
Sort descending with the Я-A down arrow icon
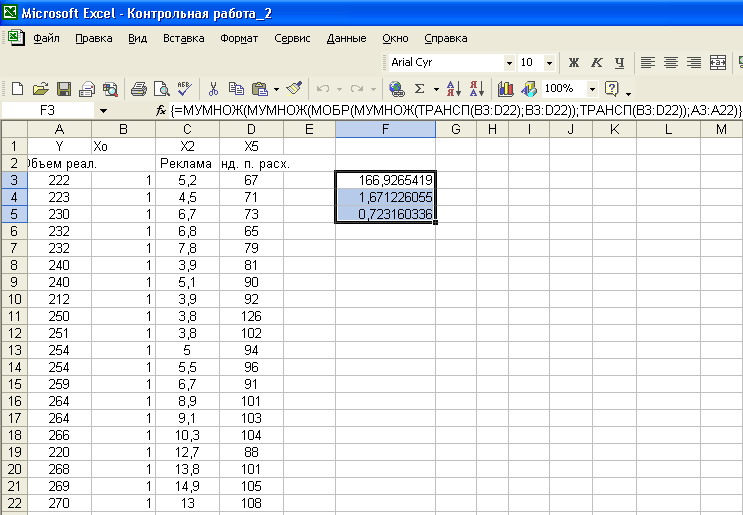point(477,89)
